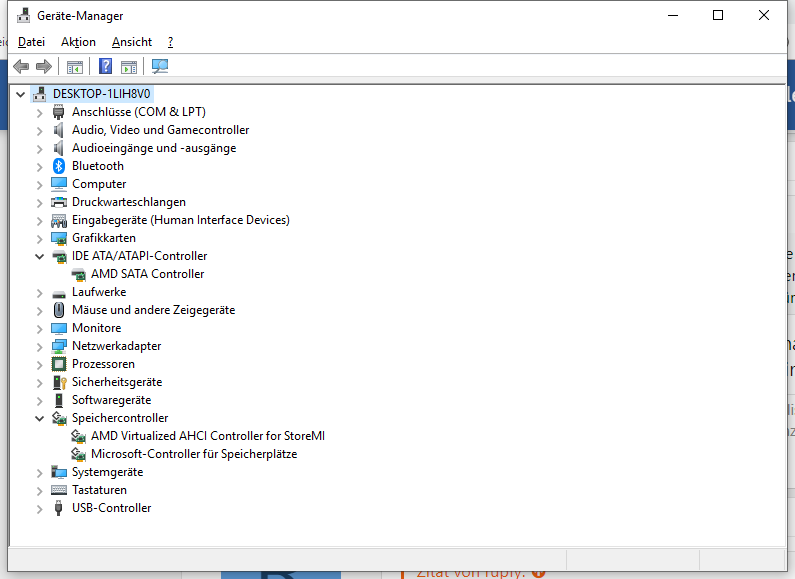This screenshot has height=579, width=795.
Task: Open the Aktion menu
Action: (78, 42)
